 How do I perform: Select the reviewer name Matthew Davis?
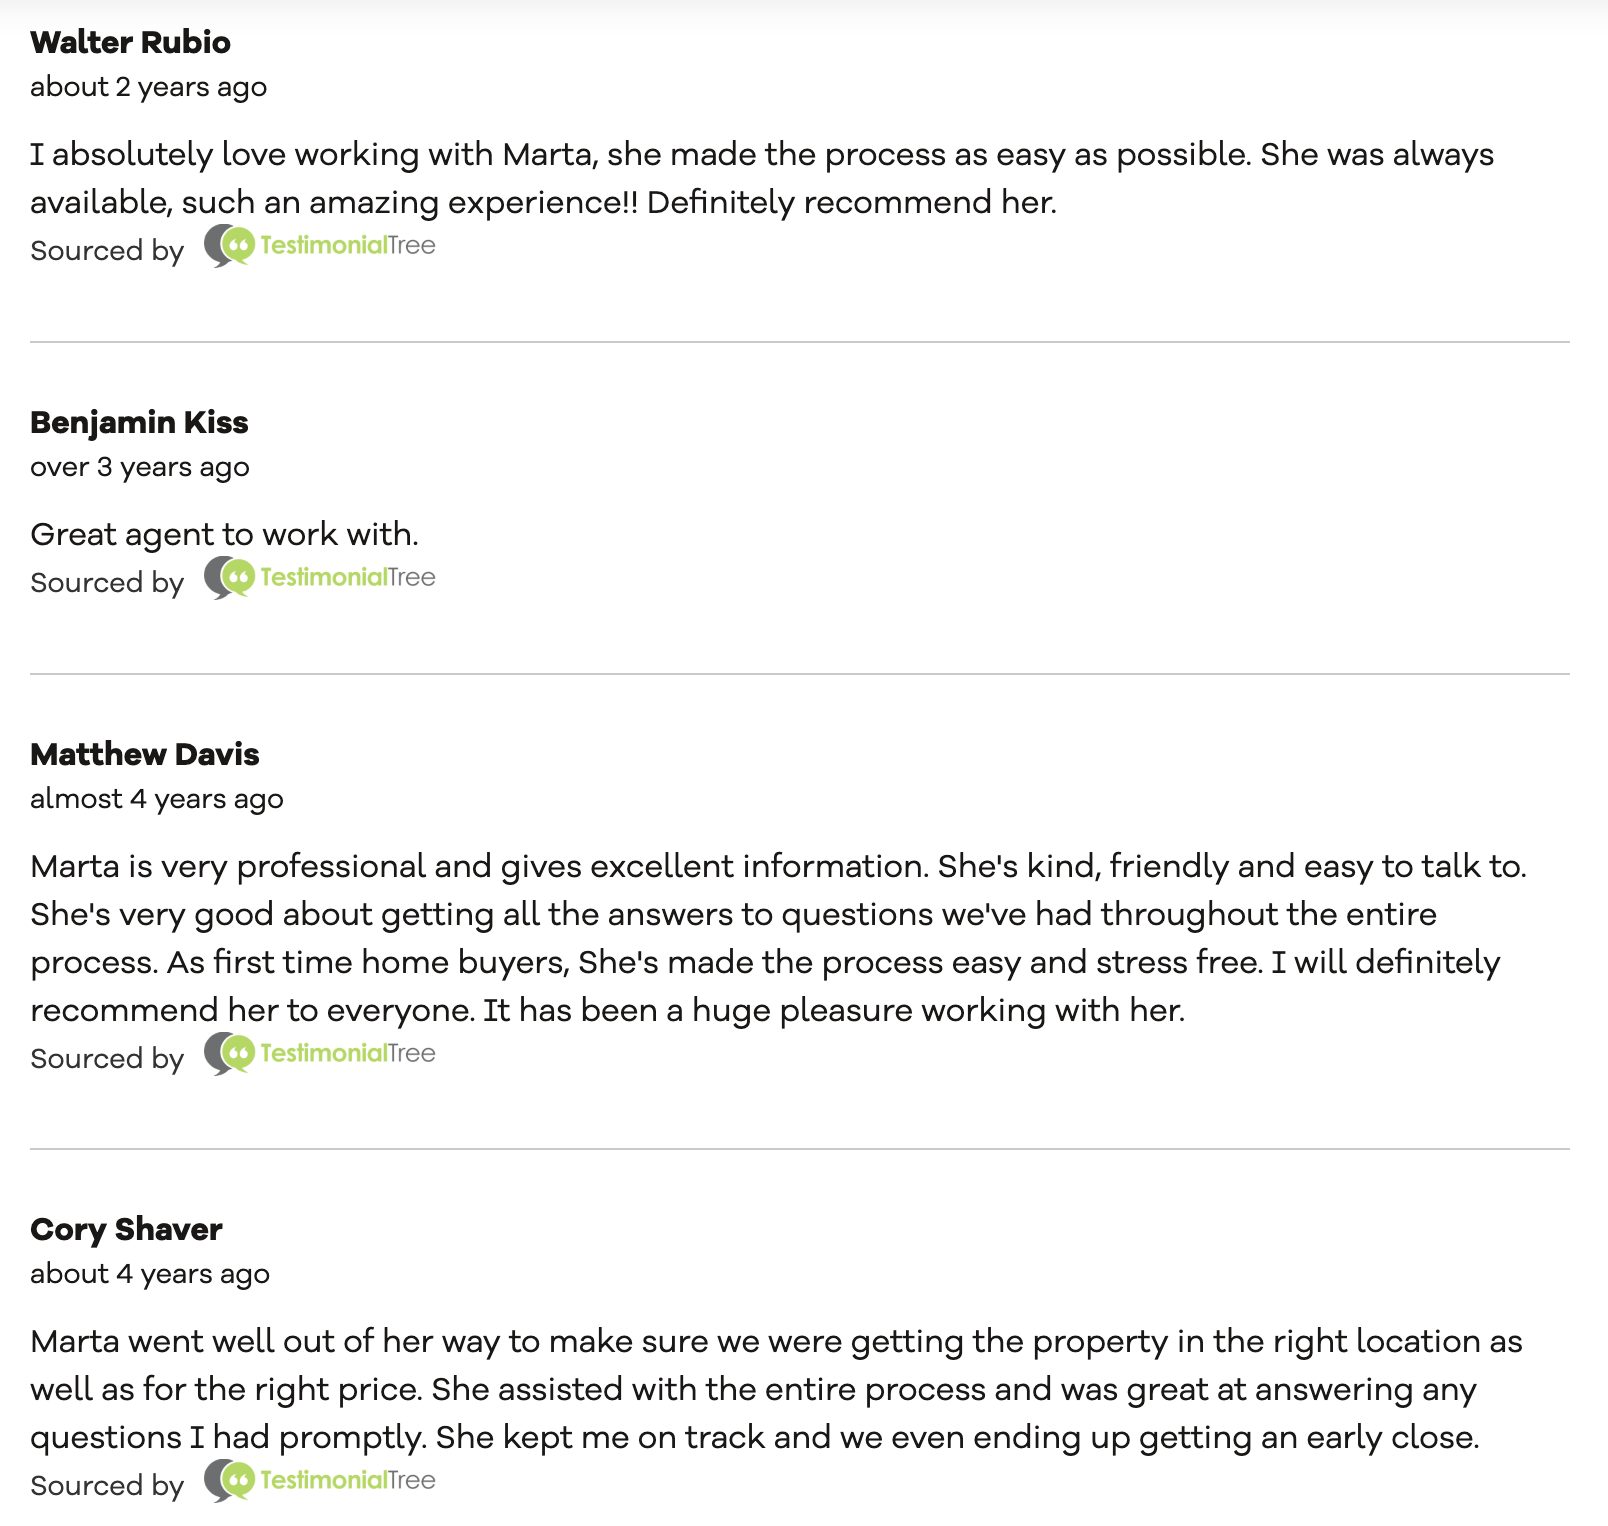145,754
